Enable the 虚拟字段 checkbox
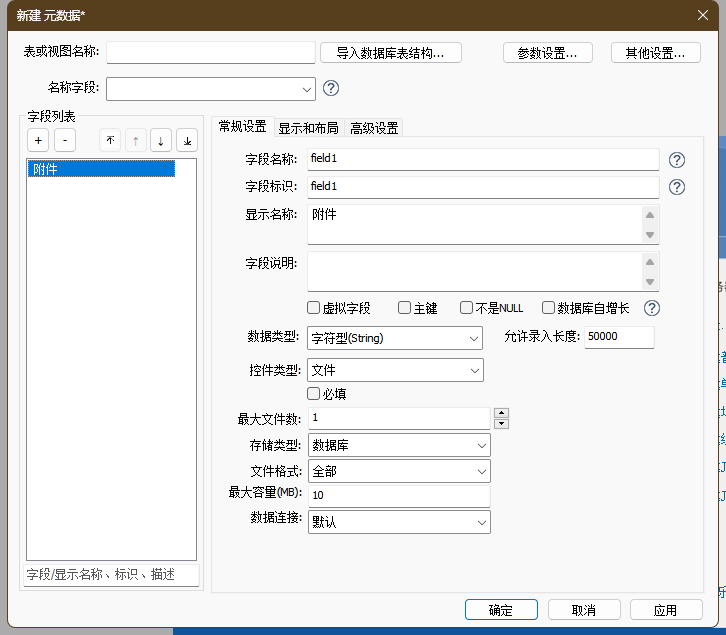 click(x=314, y=308)
